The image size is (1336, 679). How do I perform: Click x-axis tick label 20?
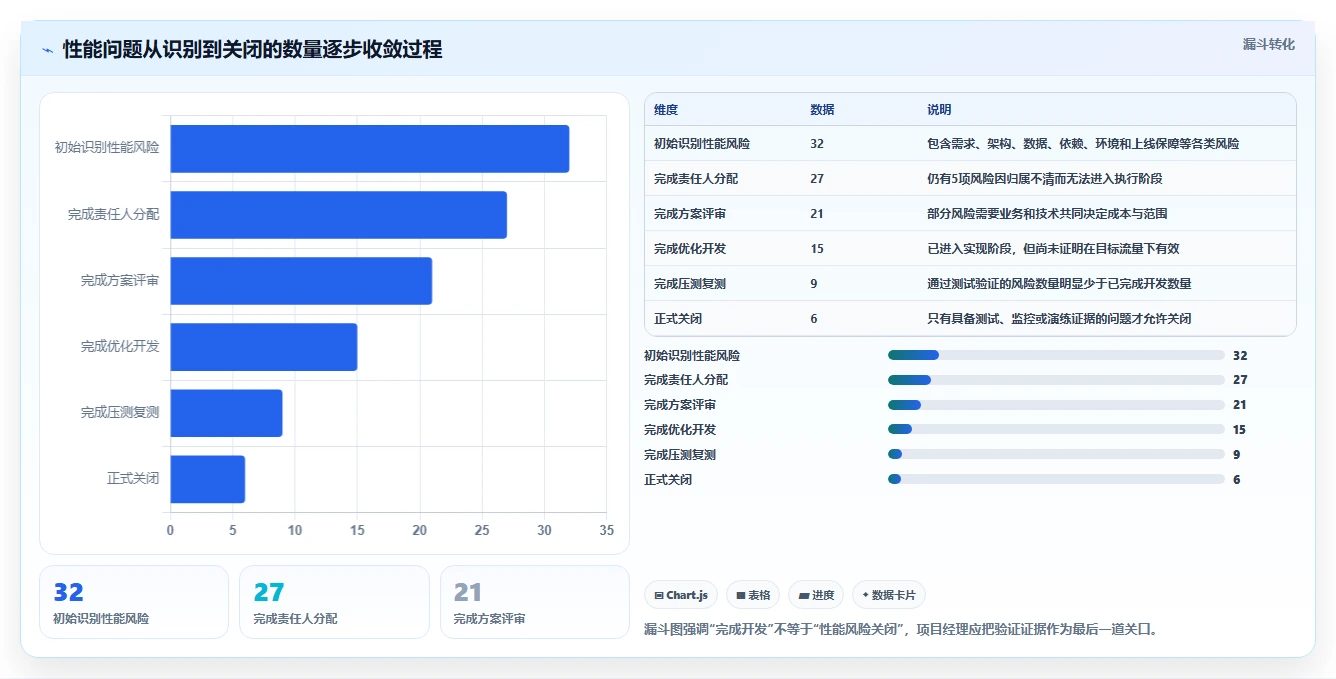click(x=420, y=530)
